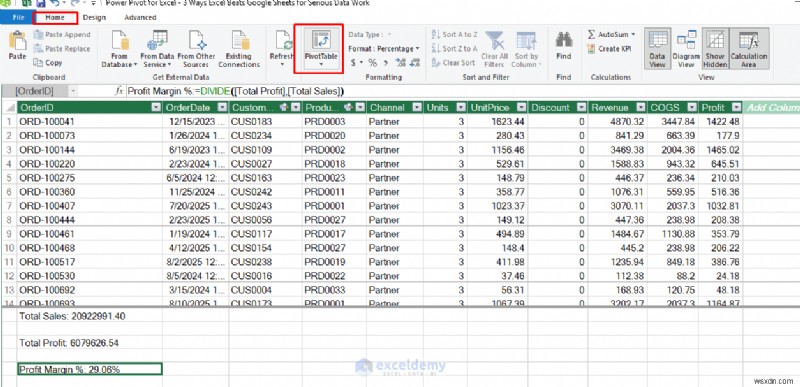Select the Home ribbon tab
Viewport: 800px width, 387px height.
coord(55,17)
